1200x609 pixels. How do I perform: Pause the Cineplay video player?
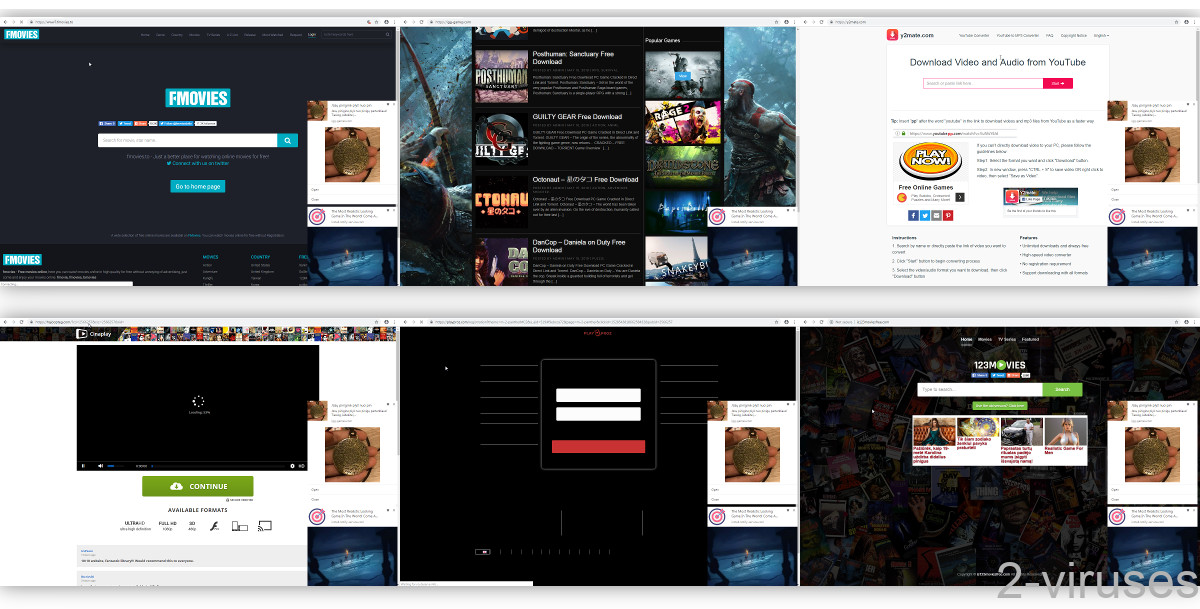[x=84, y=466]
